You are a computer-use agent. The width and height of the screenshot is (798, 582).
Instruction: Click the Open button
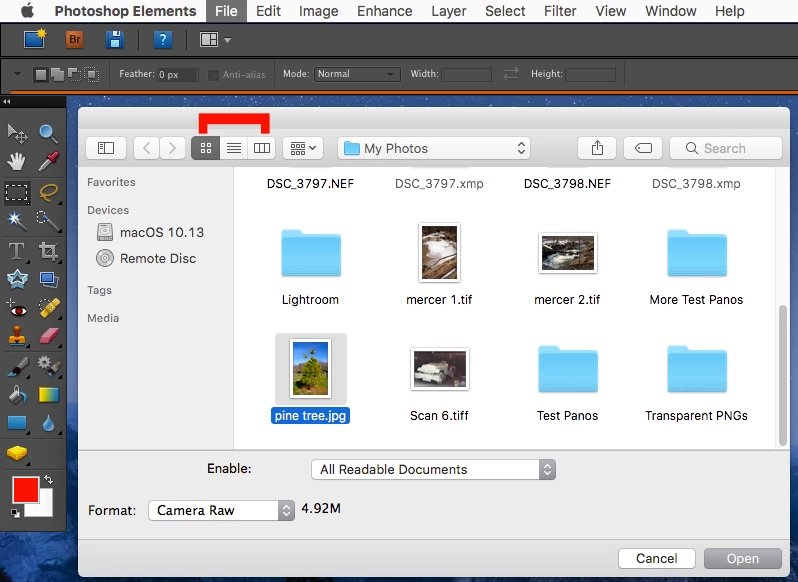tap(743, 558)
